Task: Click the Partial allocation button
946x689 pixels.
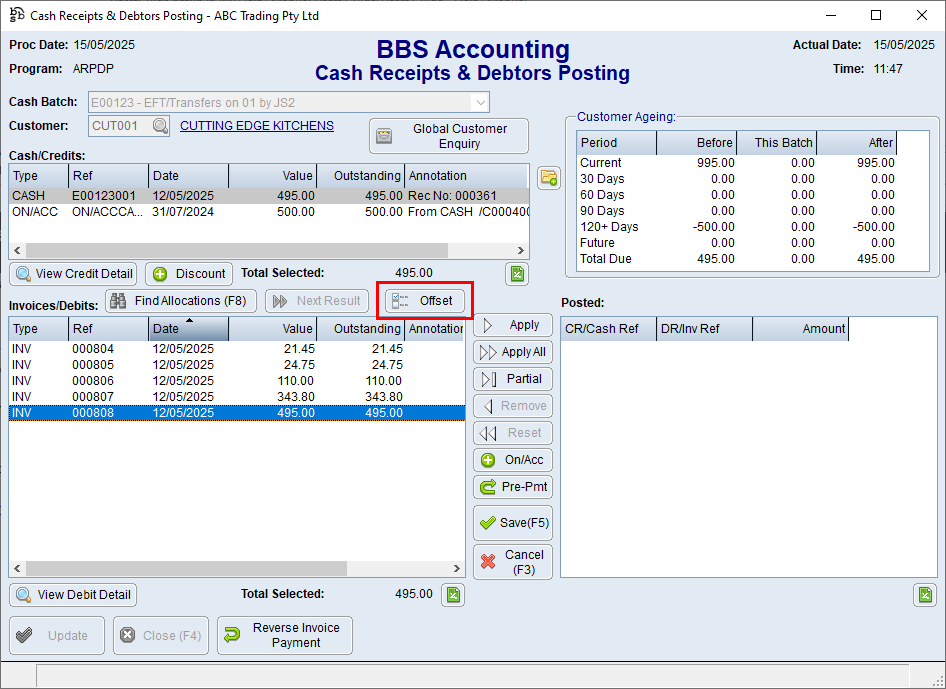Action: pos(513,378)
